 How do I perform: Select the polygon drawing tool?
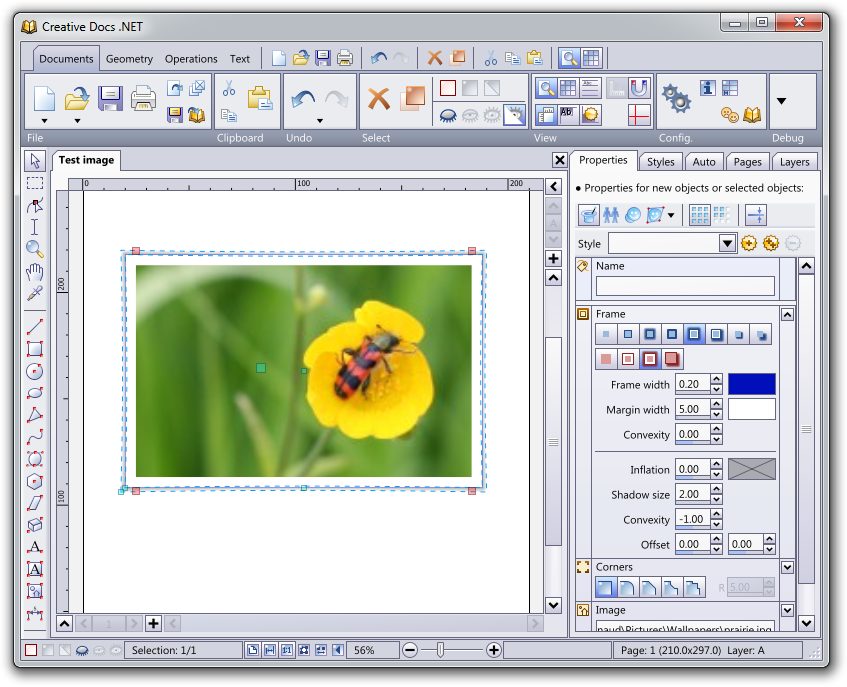(35, 415)
